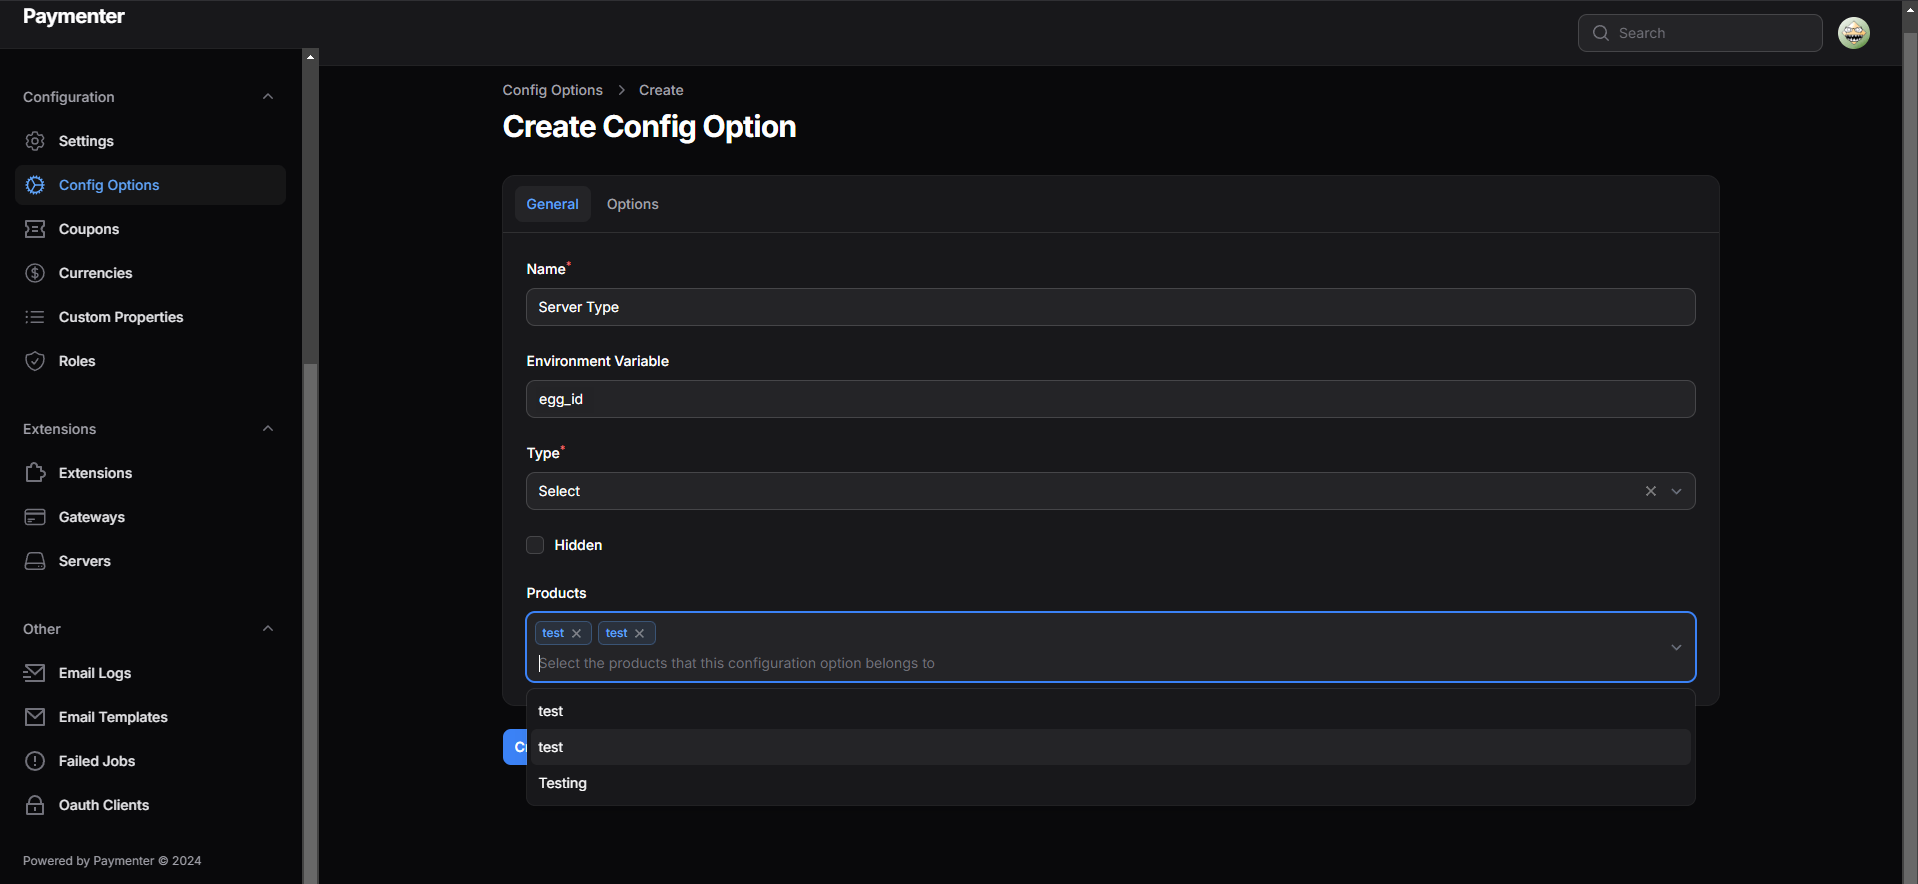The height and width of the screenshot is (884, 1918).
Task: Open Oauth Clients using the lock icon
Action: pyautogui.click(x=35, y=805)
